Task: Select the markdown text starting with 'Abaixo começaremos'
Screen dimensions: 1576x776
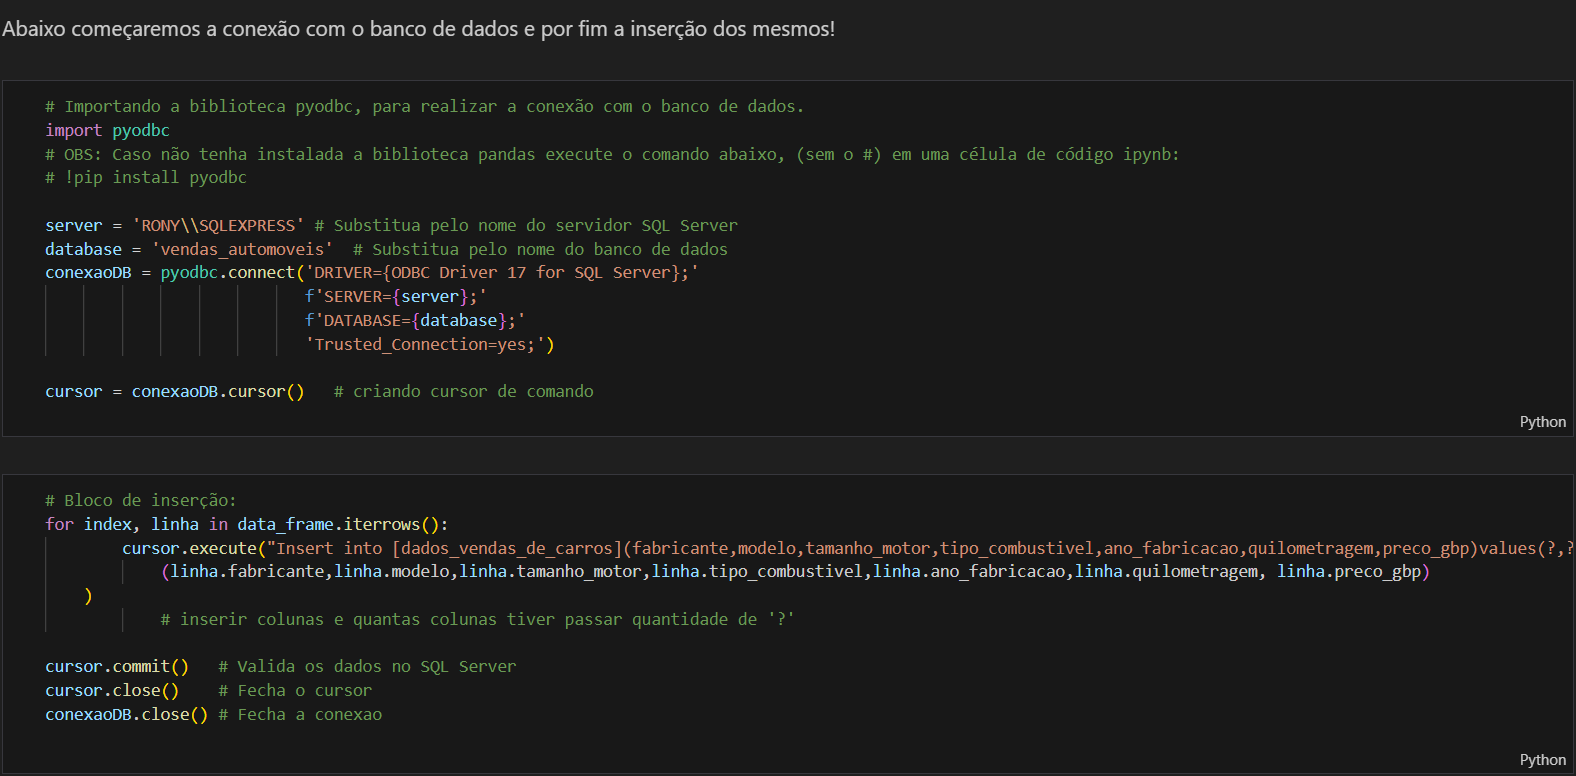Action: point(418,29)
